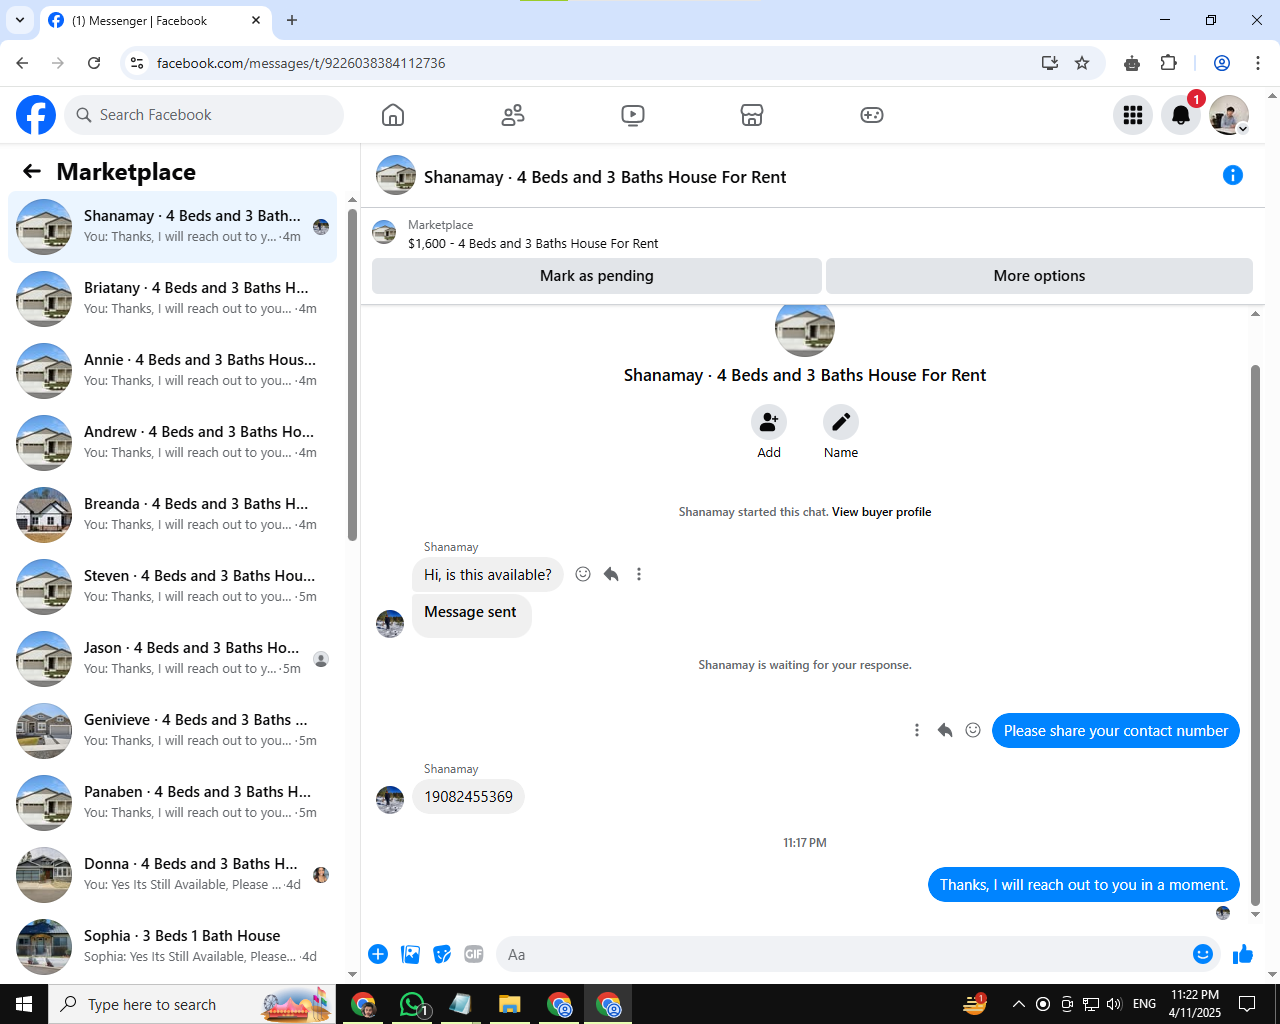Screen dimensions: 1280x1024
Task: Click the conversation list scrollbar
Action: click(x=352, y=375)
